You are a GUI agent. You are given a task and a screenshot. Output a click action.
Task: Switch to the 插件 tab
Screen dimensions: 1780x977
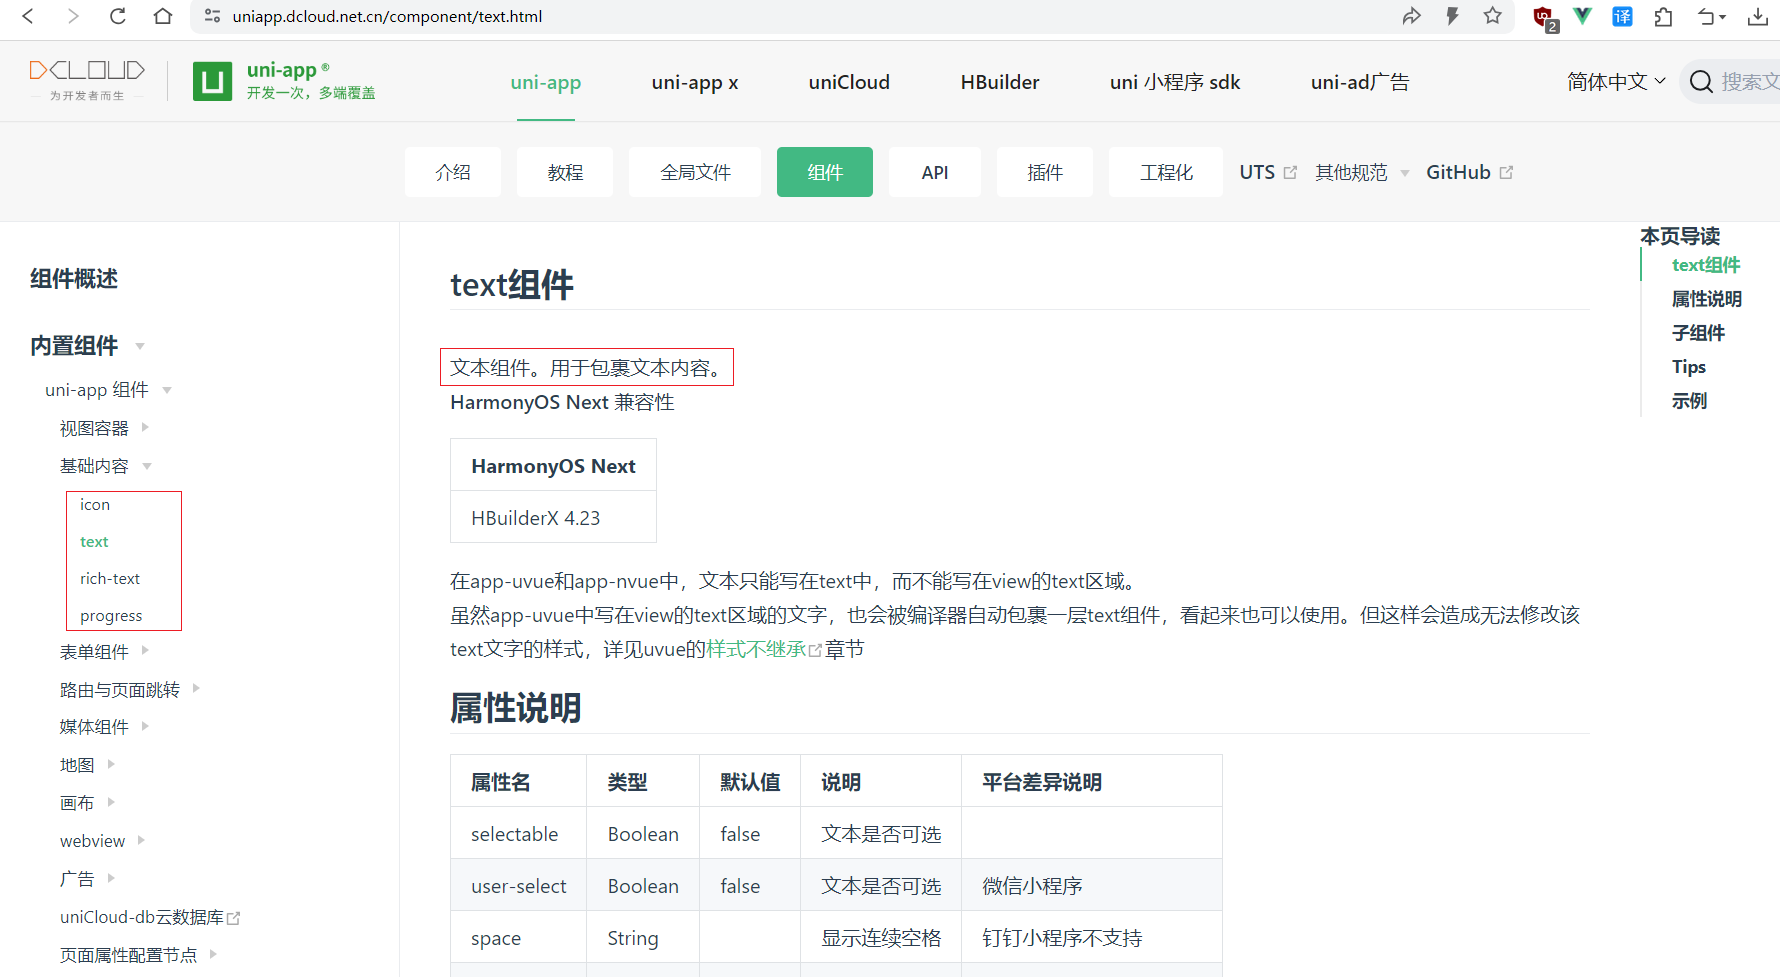coord(1045,172)
